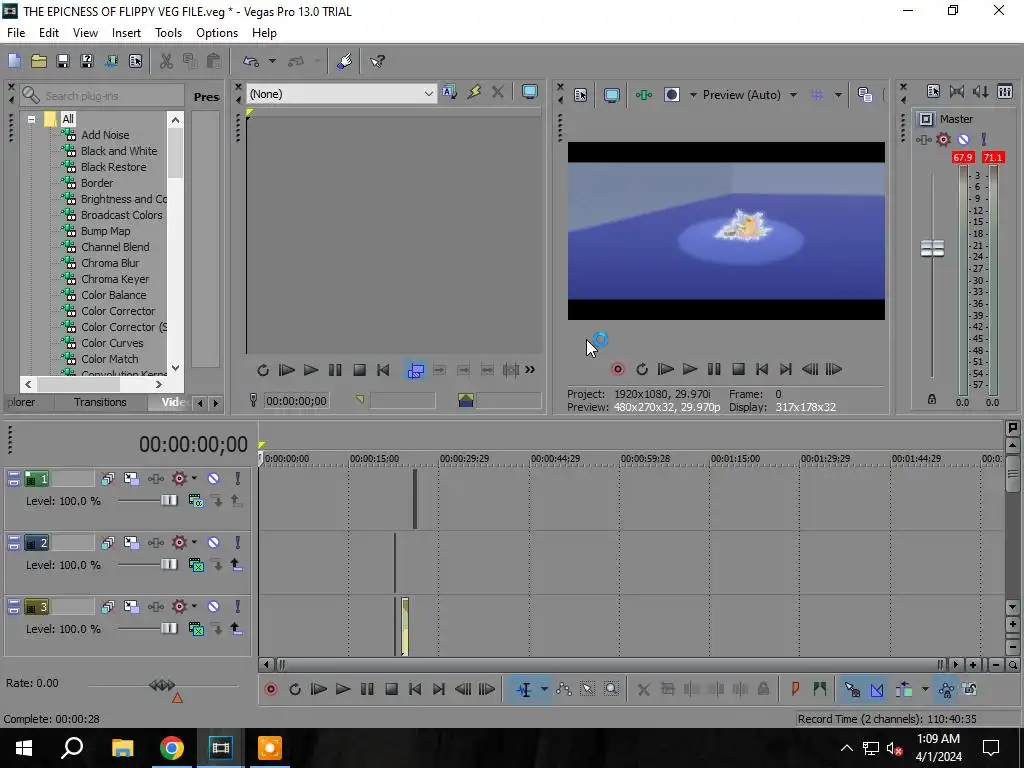Click Track 2 compositing mode icon

195,565
